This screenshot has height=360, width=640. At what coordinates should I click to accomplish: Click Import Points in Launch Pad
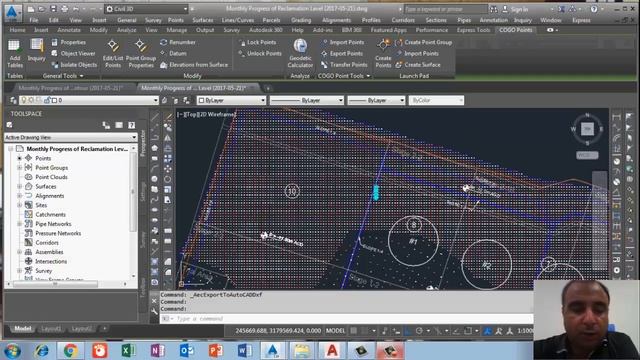coord(417,53)
